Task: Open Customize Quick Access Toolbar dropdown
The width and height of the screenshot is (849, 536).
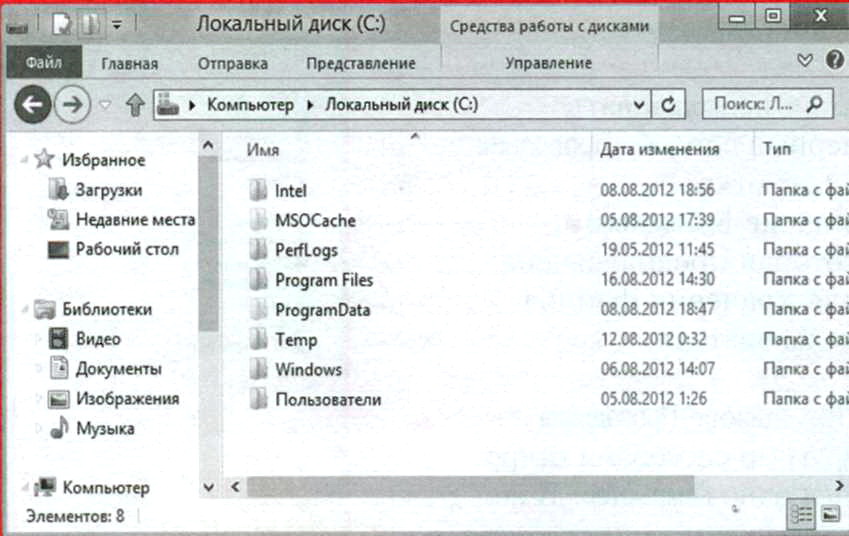Action: 116,25
